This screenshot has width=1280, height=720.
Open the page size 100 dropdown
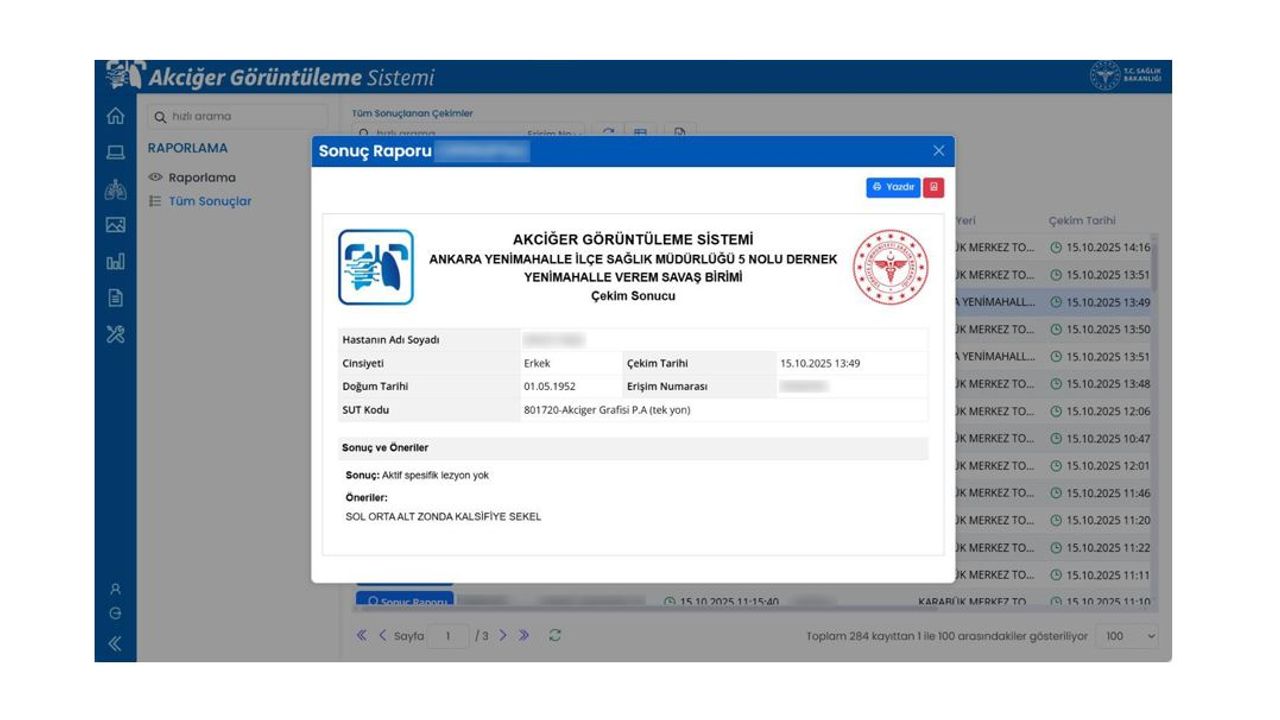[1127, 636]
